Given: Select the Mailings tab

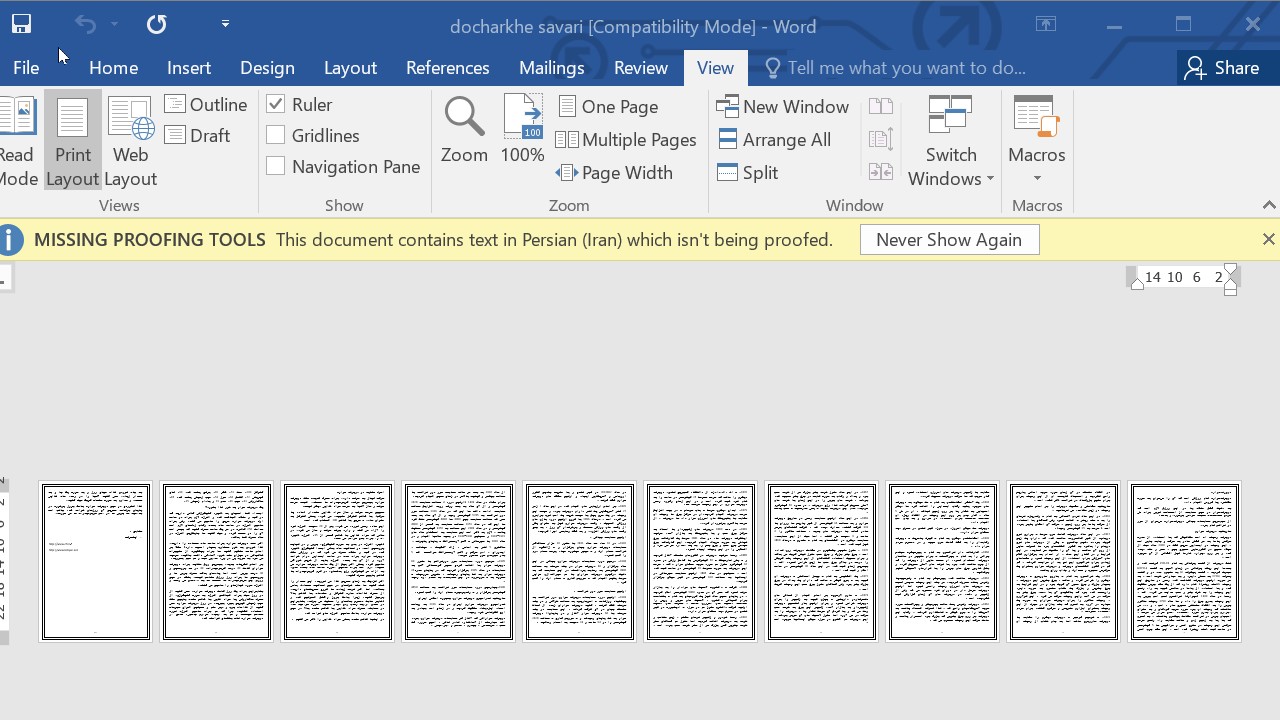Looking at the screenshot, I should [x=551, y=68].
